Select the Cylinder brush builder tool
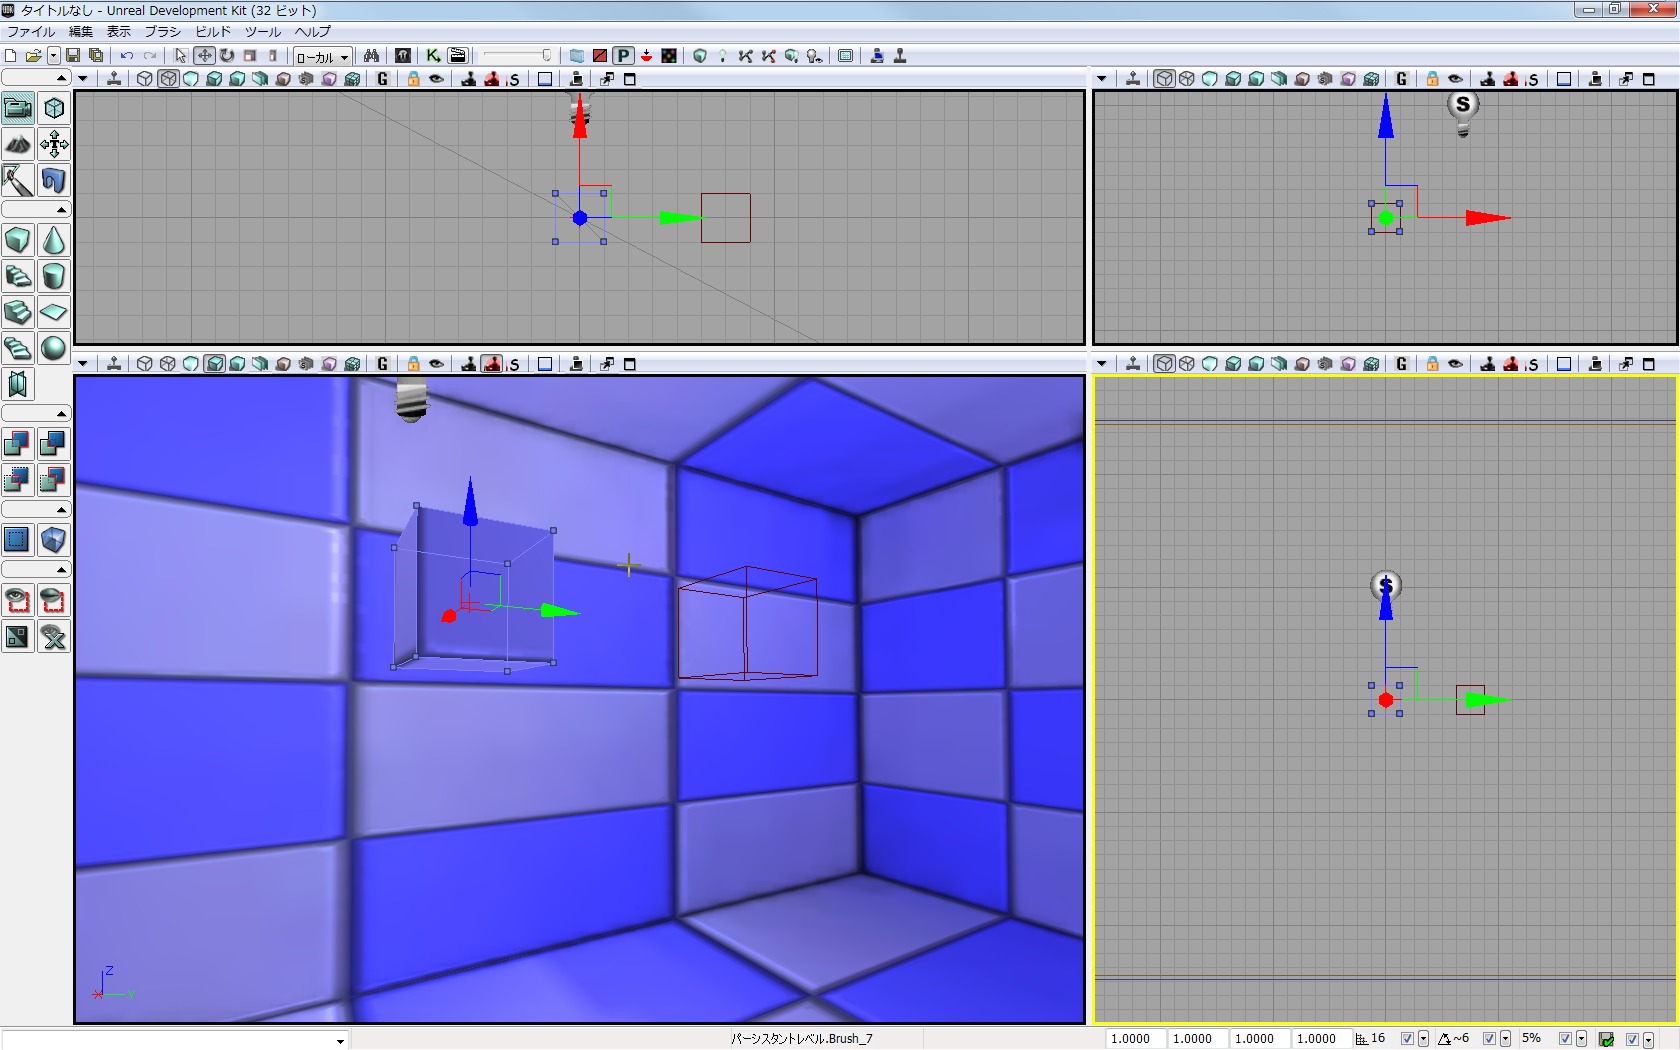 54,276
